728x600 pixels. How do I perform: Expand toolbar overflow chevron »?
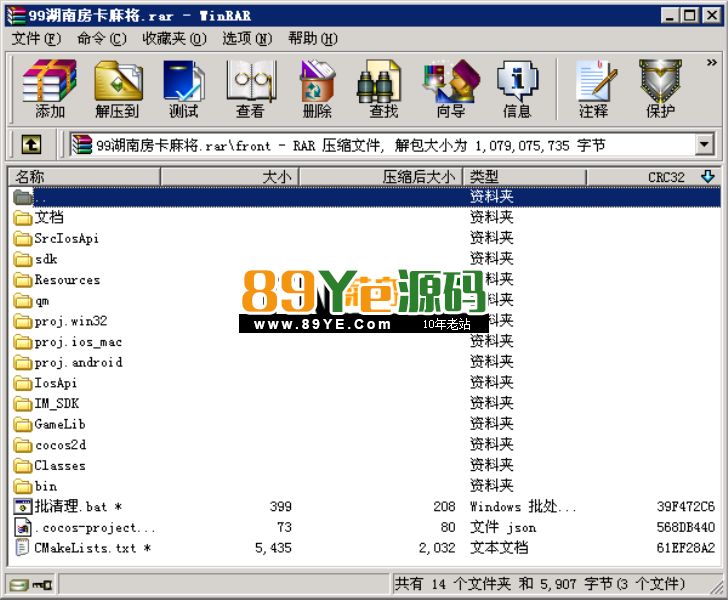tap(711, 62)
